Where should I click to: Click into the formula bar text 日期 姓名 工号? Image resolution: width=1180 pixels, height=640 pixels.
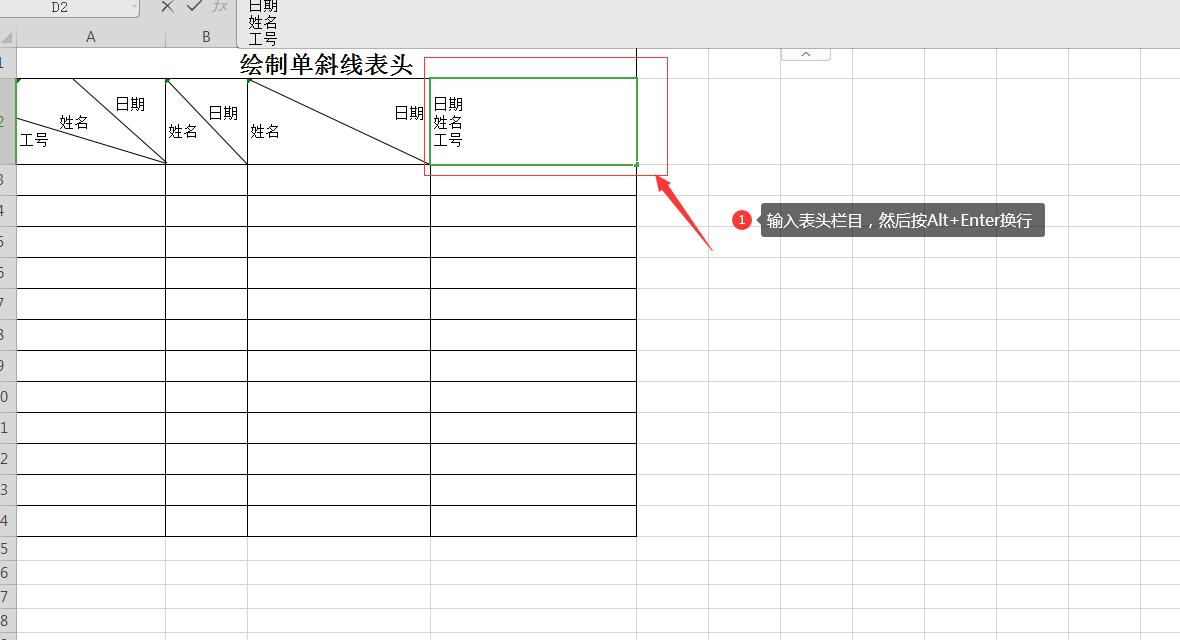tap(263, 23)
